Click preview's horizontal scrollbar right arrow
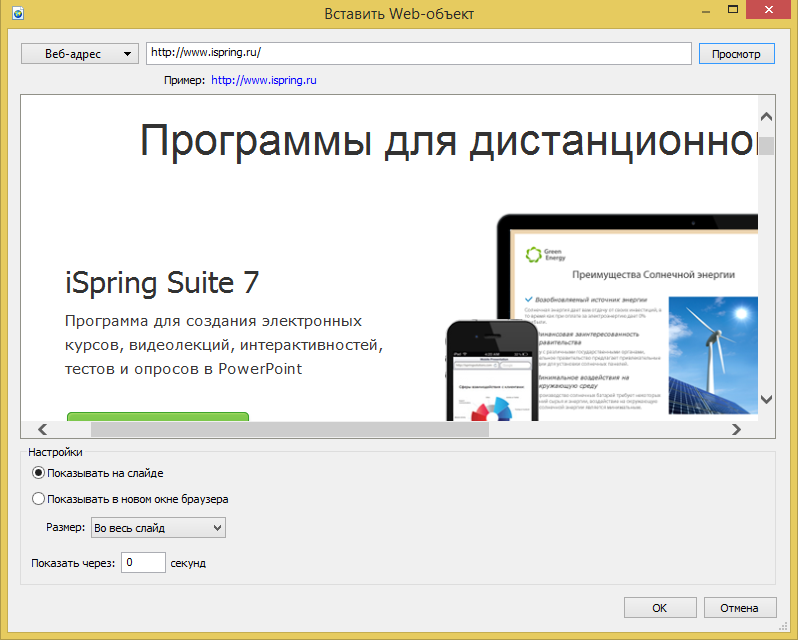798x640 pixels. (x=736, y=430)
